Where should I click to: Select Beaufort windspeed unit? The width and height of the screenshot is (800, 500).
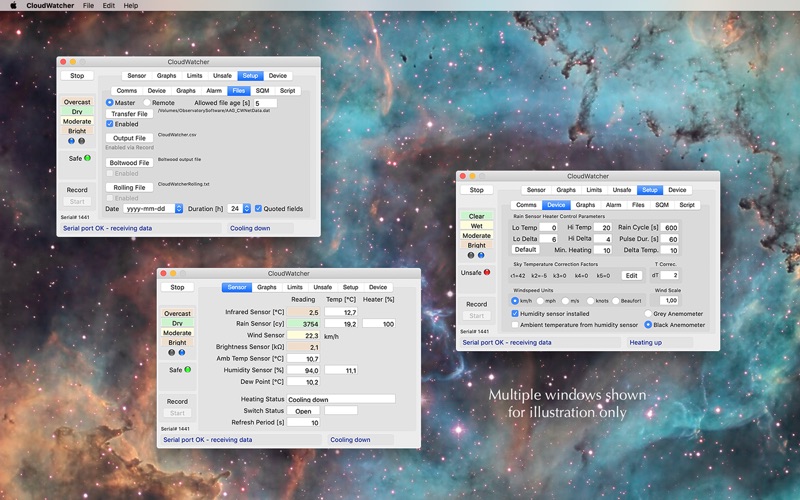tap(615, 301)
